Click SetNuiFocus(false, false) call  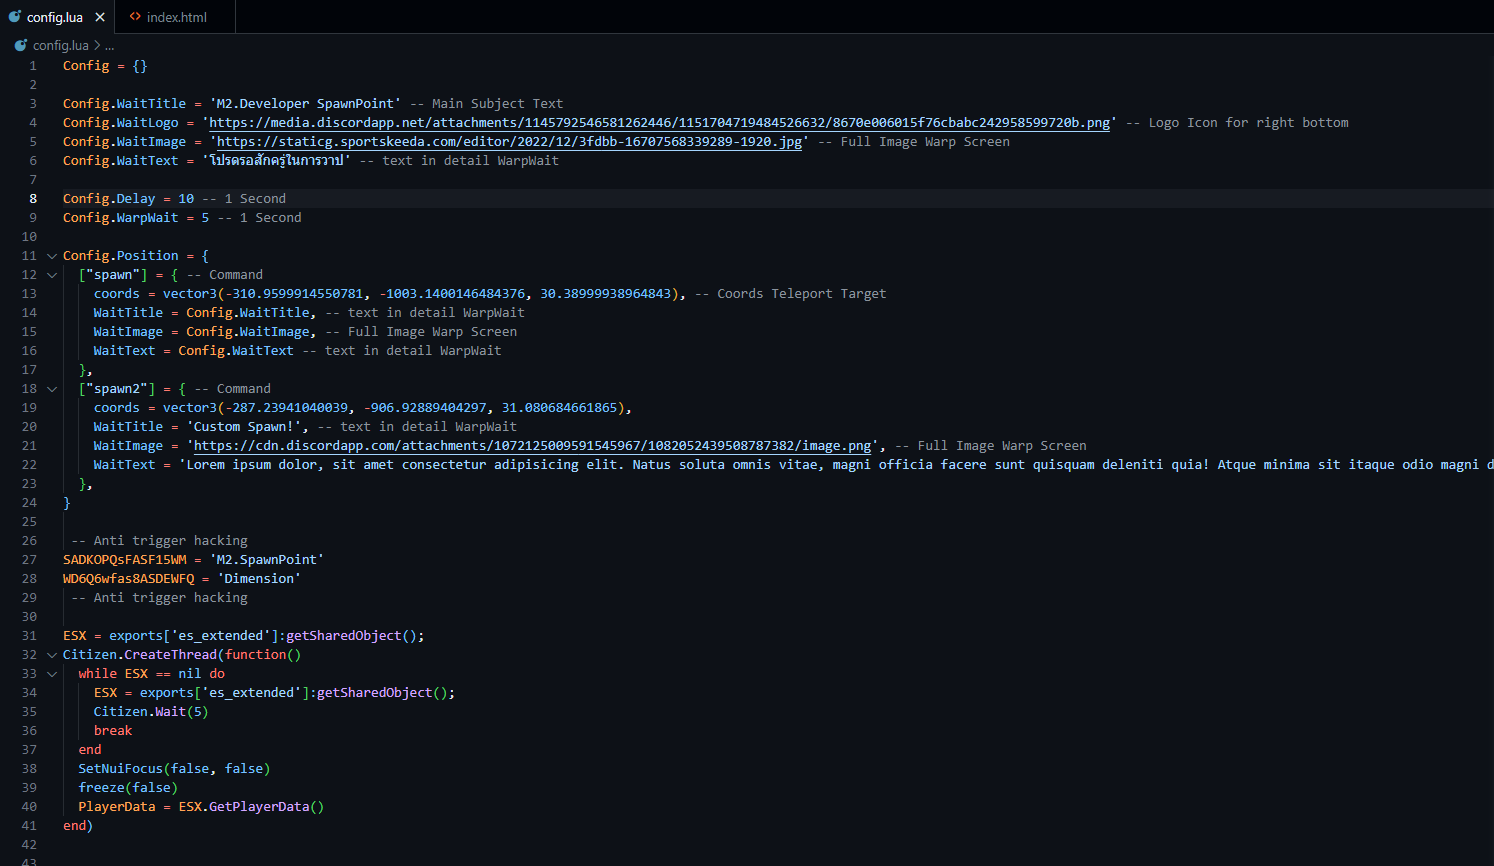pyautogui.click(x=175, y=769)
